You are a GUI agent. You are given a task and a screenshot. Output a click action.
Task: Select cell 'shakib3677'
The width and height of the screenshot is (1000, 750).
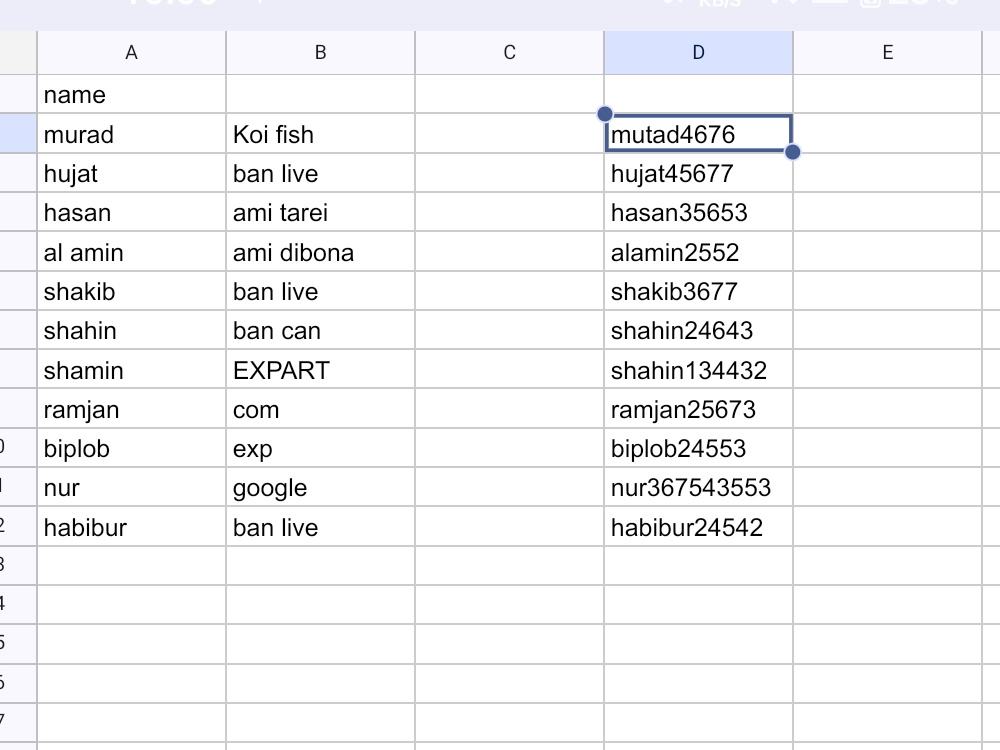coord(698,291)
